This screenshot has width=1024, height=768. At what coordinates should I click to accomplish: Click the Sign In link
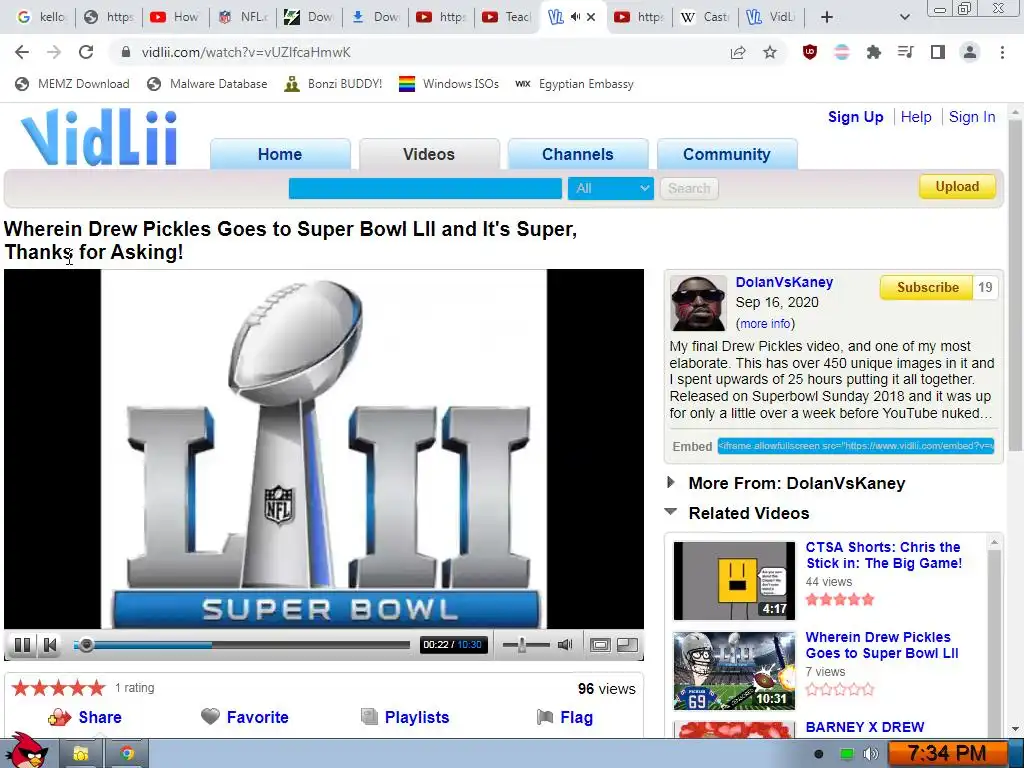[972, 117]
